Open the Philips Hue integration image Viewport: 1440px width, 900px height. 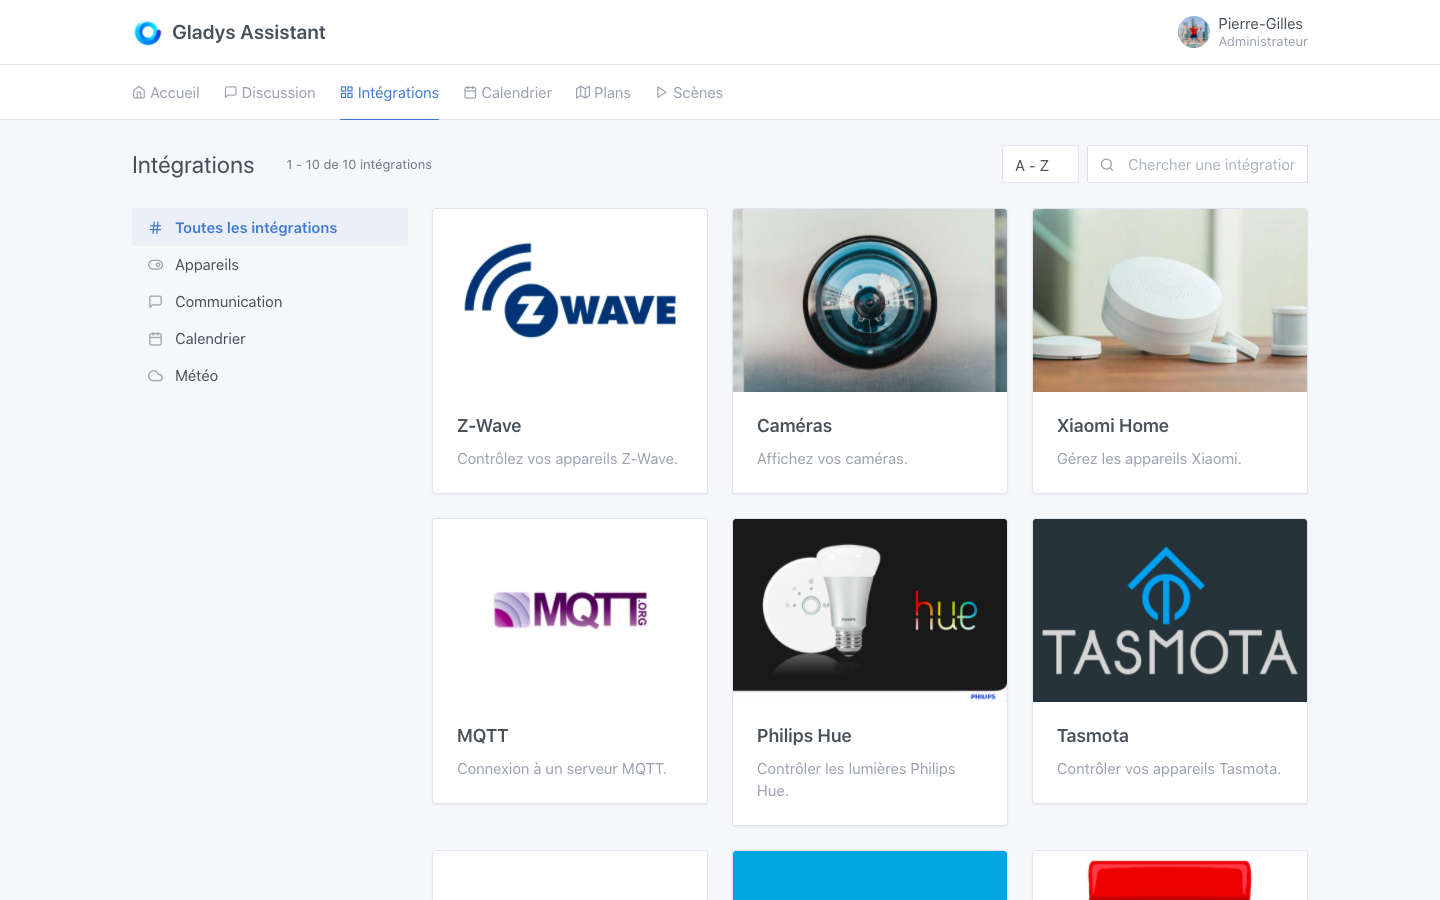(x=870, y=610)
